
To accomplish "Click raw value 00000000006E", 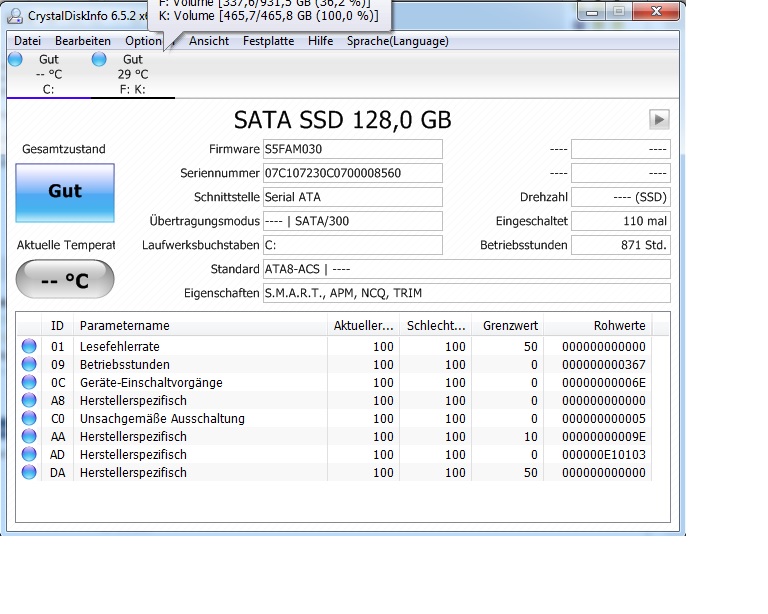I will [603, 383].
